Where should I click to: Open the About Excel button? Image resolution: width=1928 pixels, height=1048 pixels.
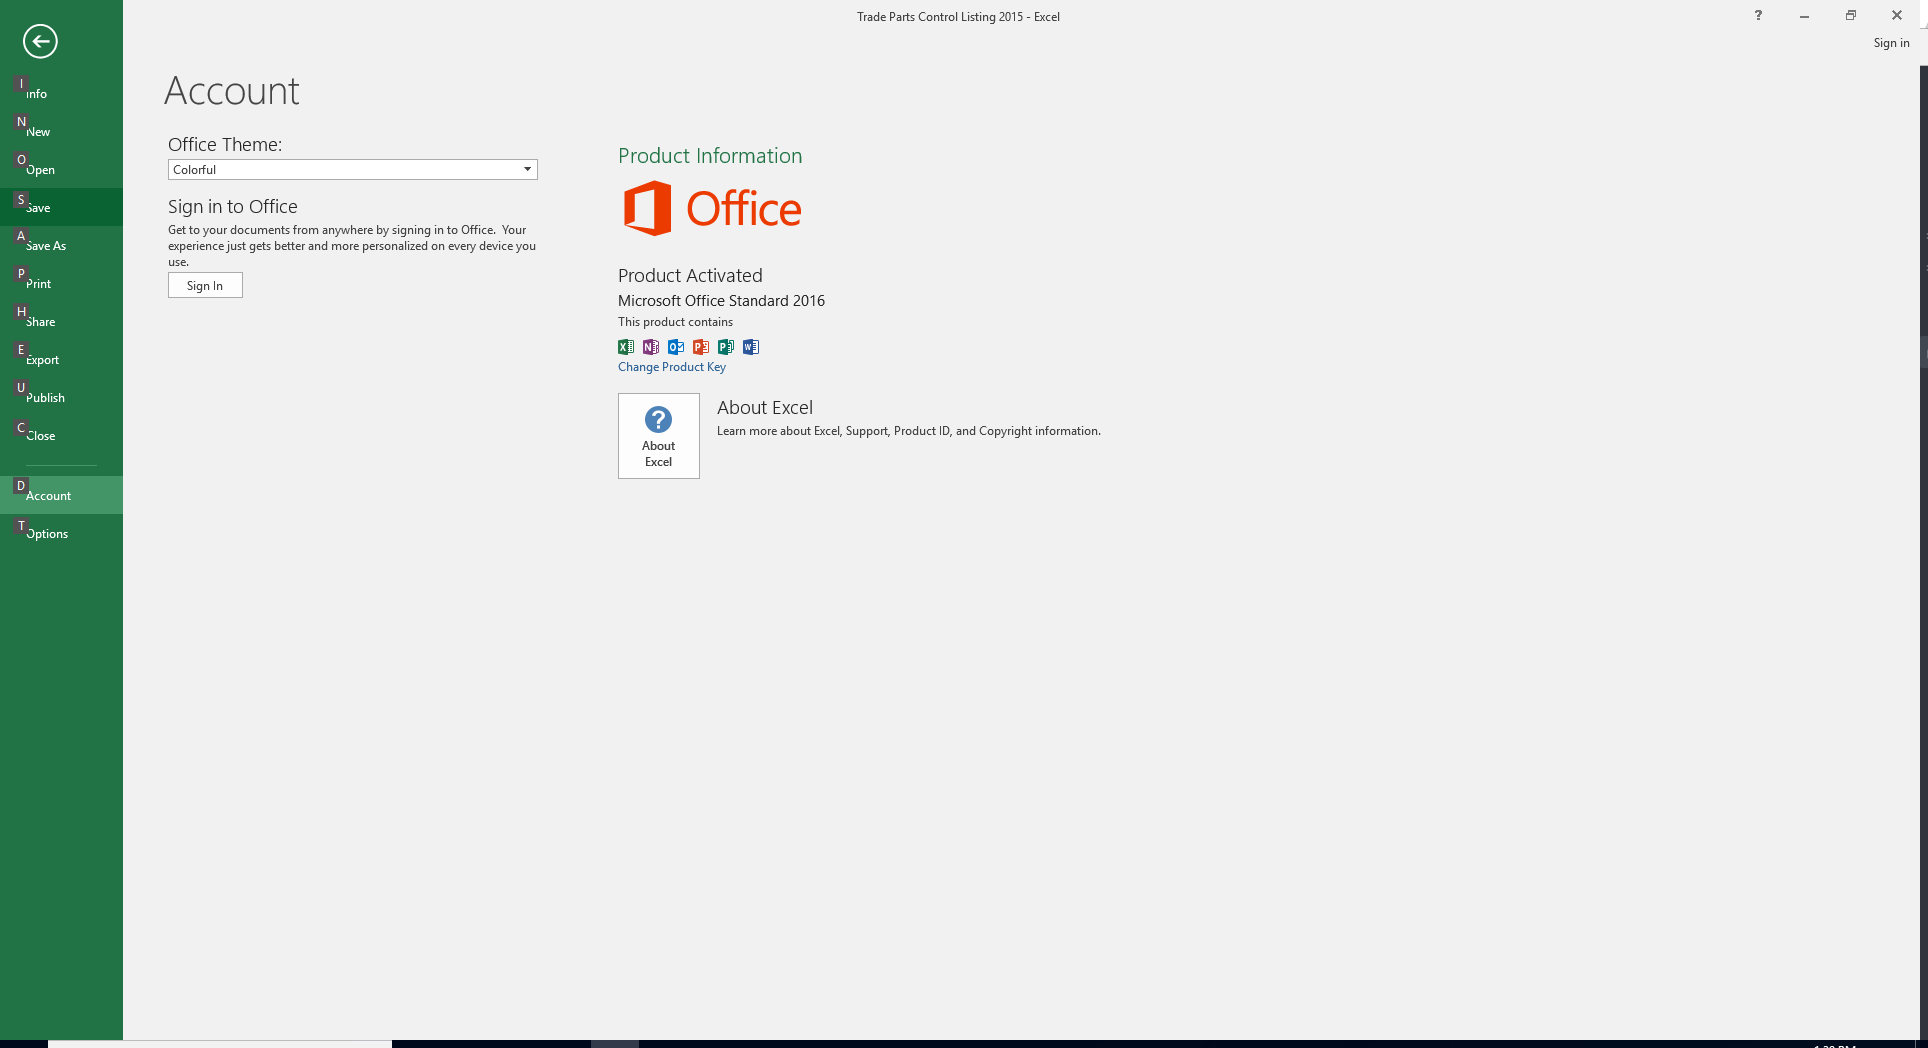(x=659, y=436)
